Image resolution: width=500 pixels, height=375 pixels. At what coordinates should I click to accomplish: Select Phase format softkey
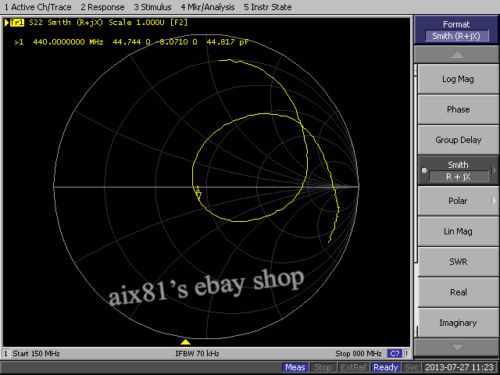tap(458, 109)
